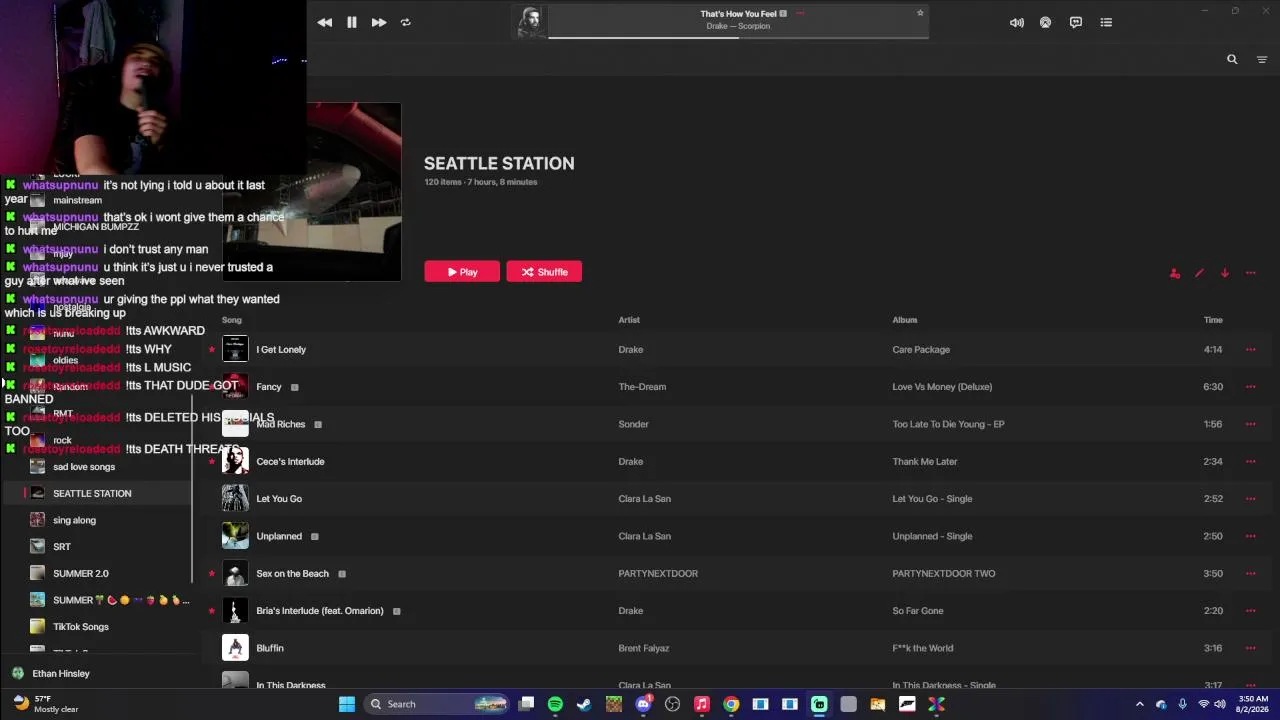
Task: Open Spotify from the taskbar
Action: tap(555, 704)
